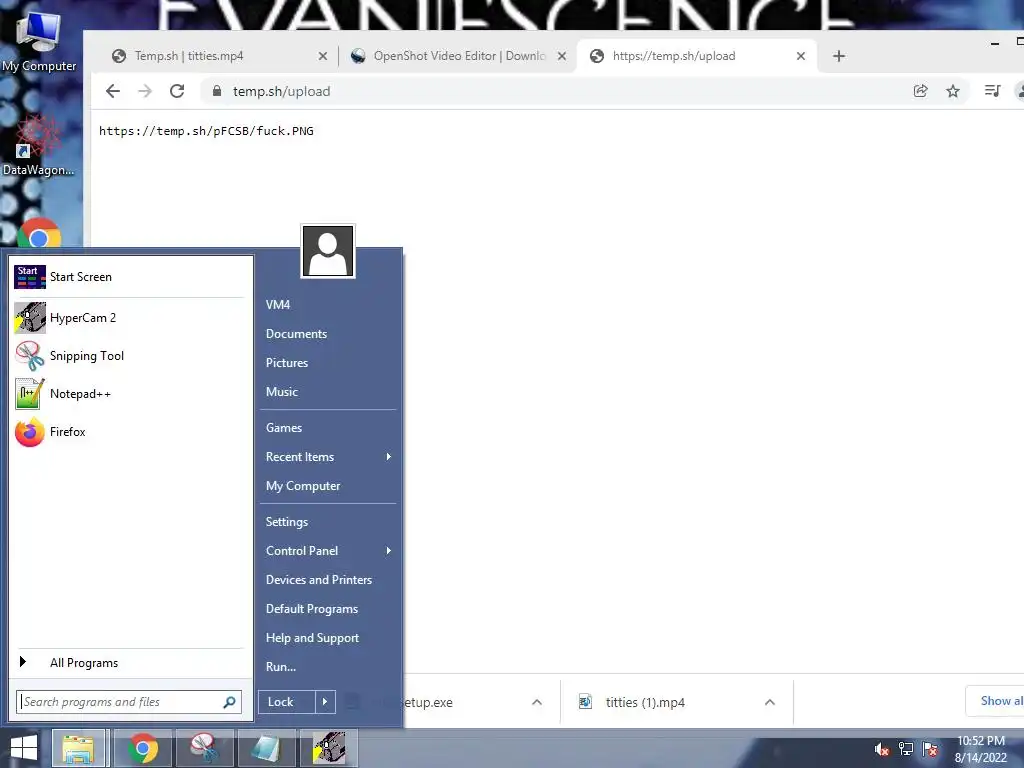This screenshot has width=1024, height=768.
Task: Bookmark this page with star
Action: pyautogui.click(x=953, y=91)
